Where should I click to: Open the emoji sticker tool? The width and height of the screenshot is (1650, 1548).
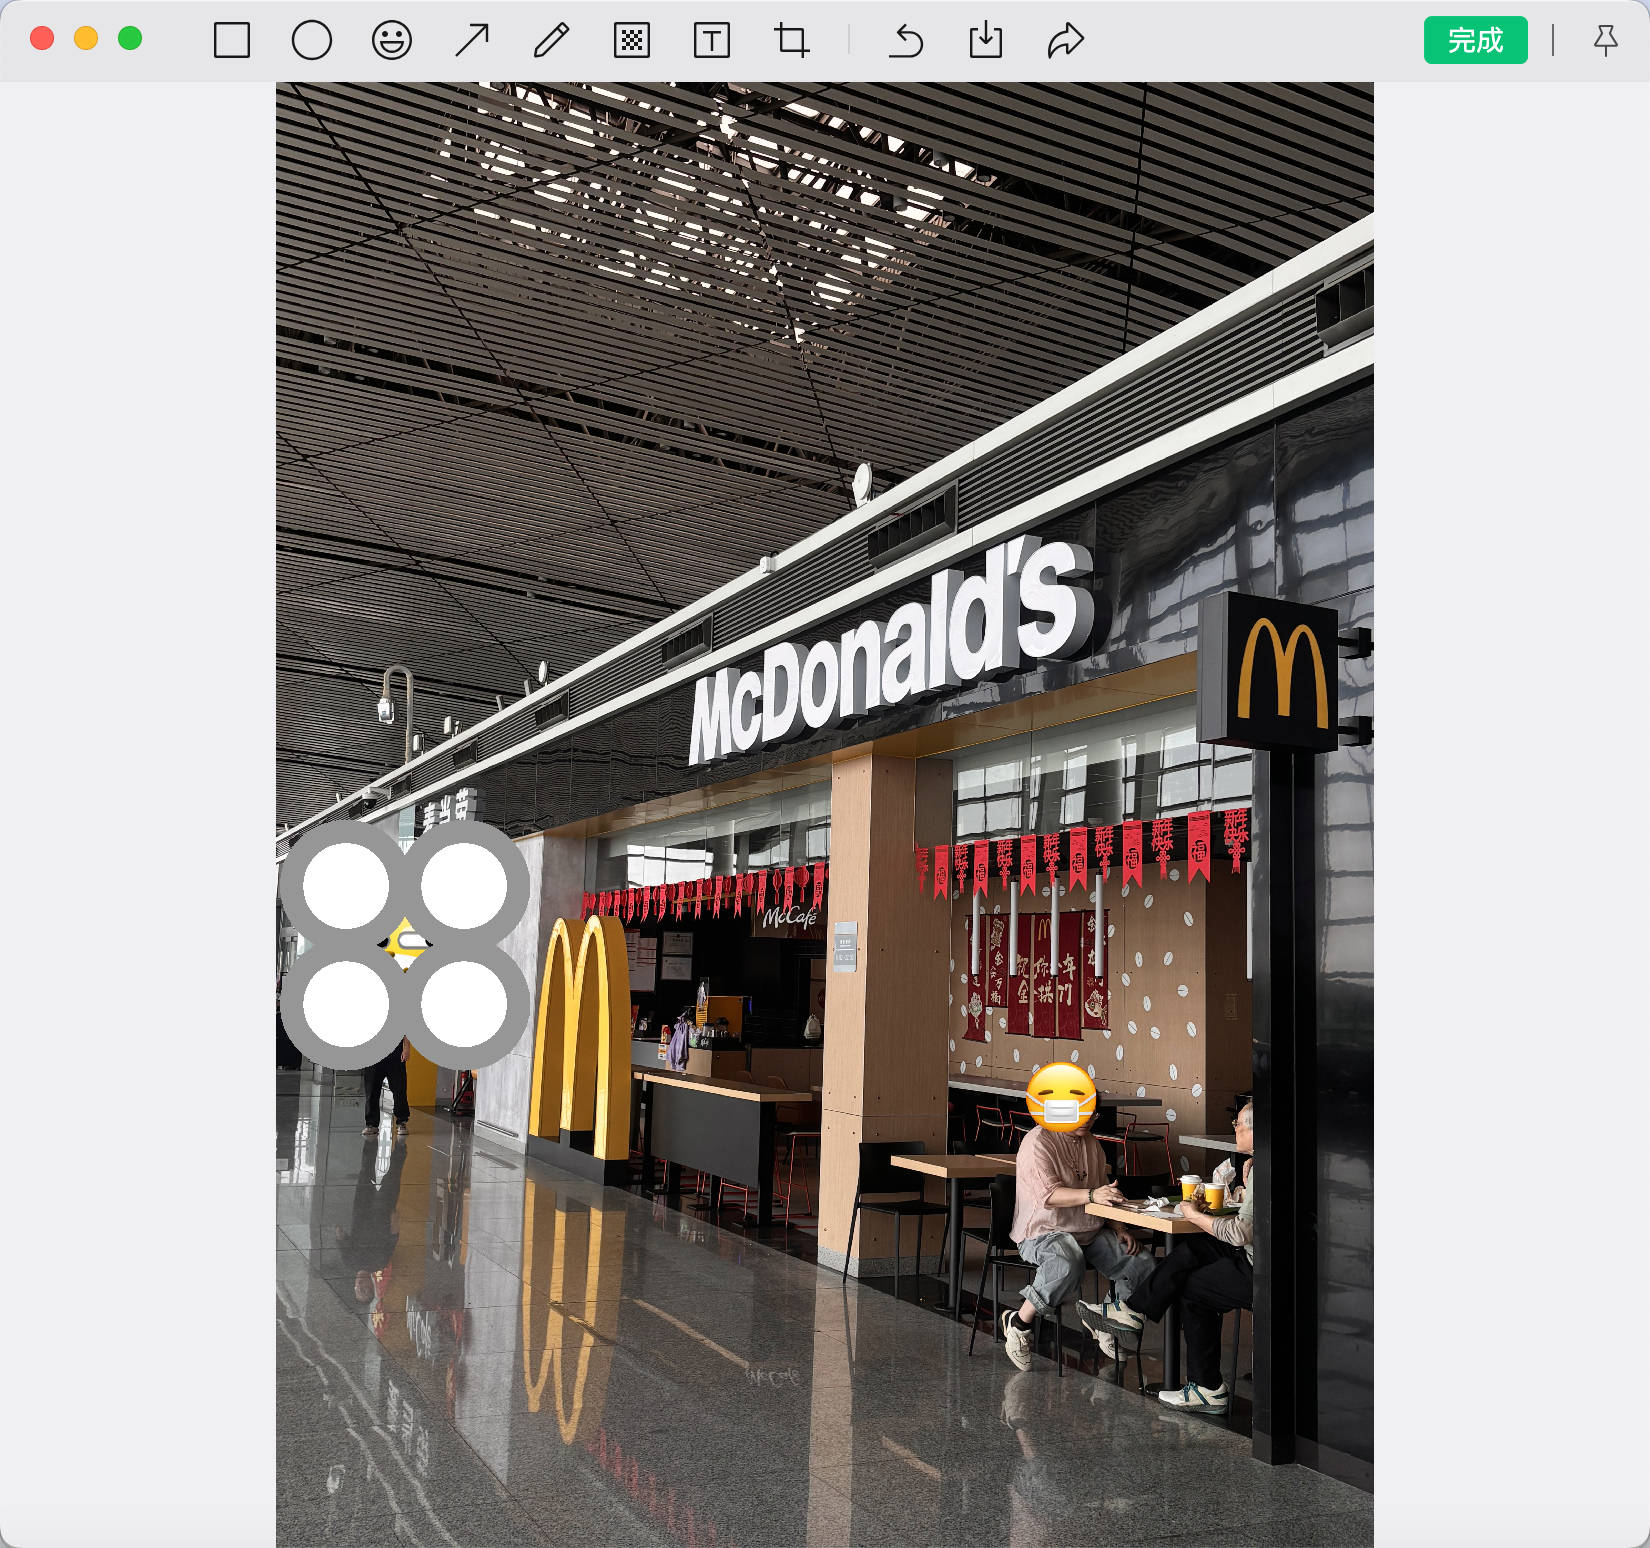[391, 41]
